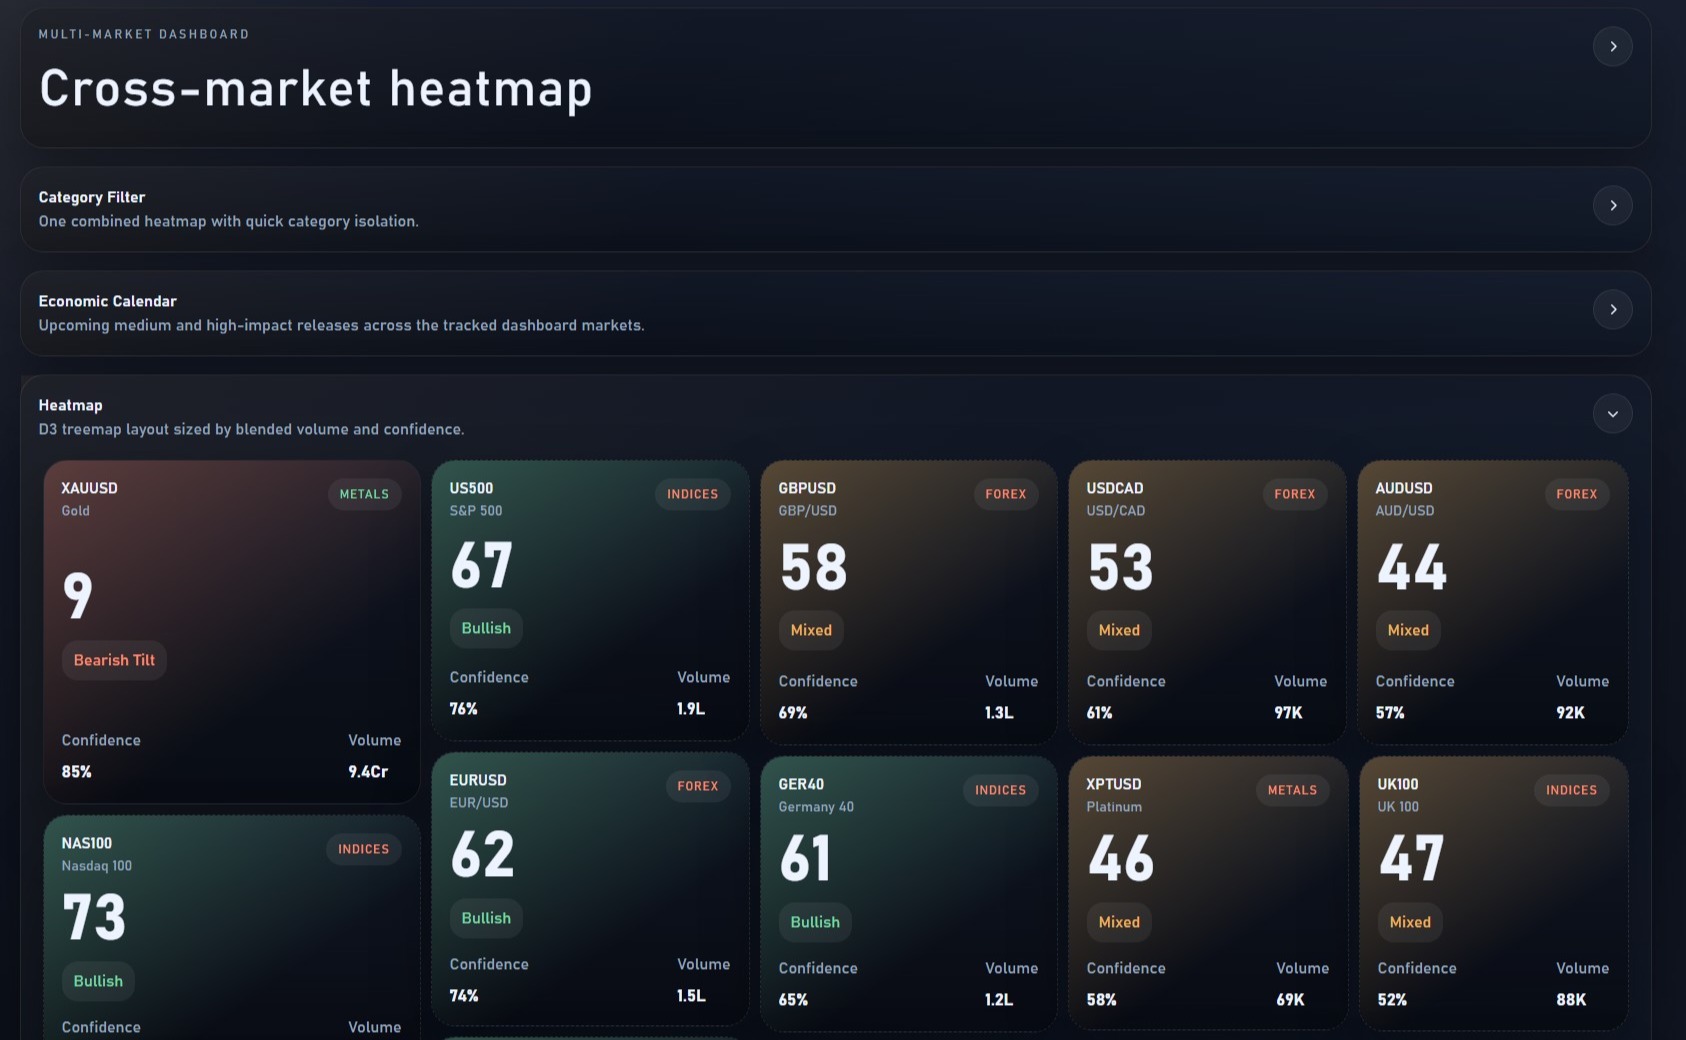Click GER40 score value 61
Viewport: 1686px width, 1040px height.
tap(805, 859)
